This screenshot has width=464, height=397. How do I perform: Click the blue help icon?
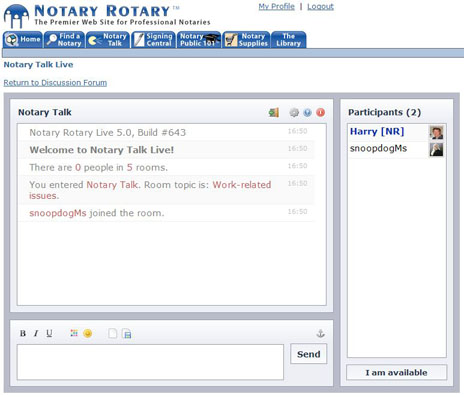pyautogui.click(x=307, y=112)
